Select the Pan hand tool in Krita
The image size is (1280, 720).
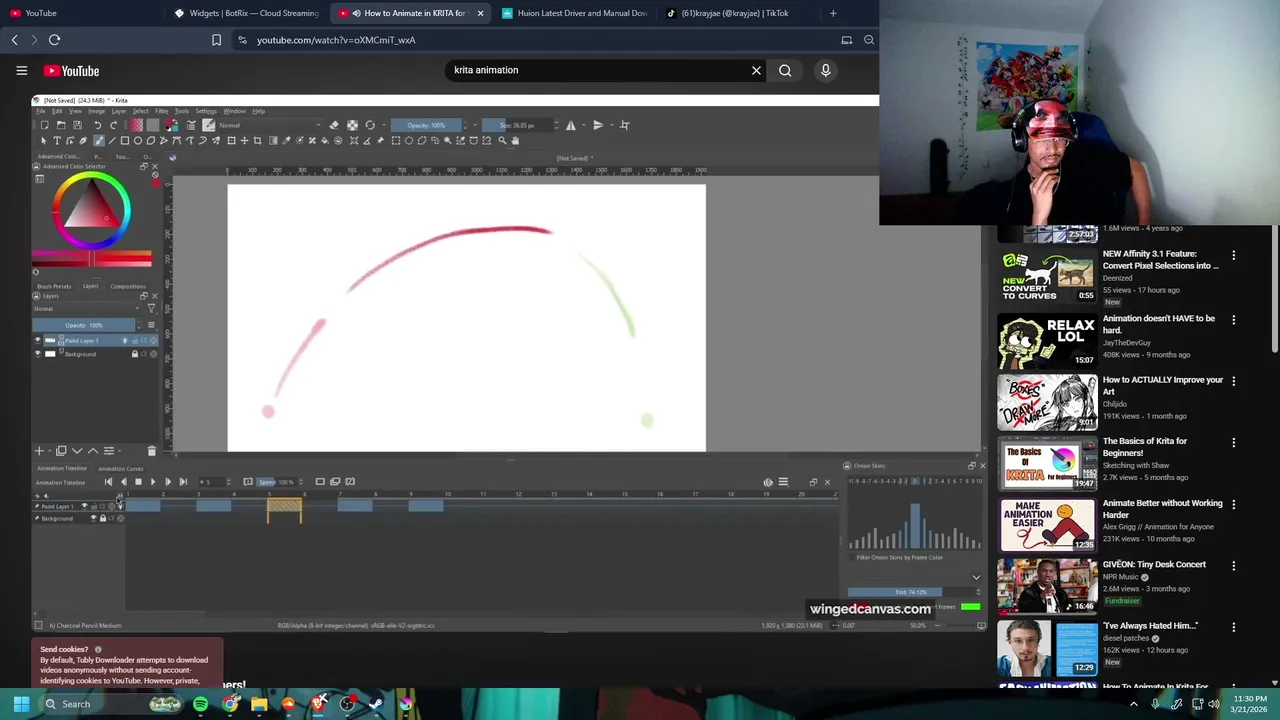(515, 140)
